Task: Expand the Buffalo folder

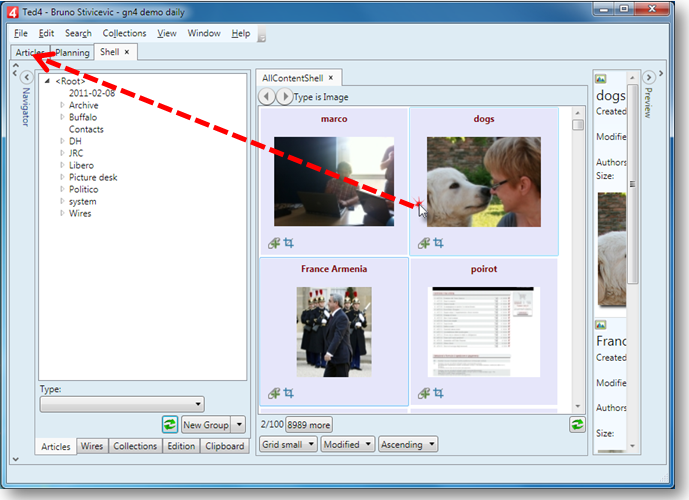Action: point(62,117)
